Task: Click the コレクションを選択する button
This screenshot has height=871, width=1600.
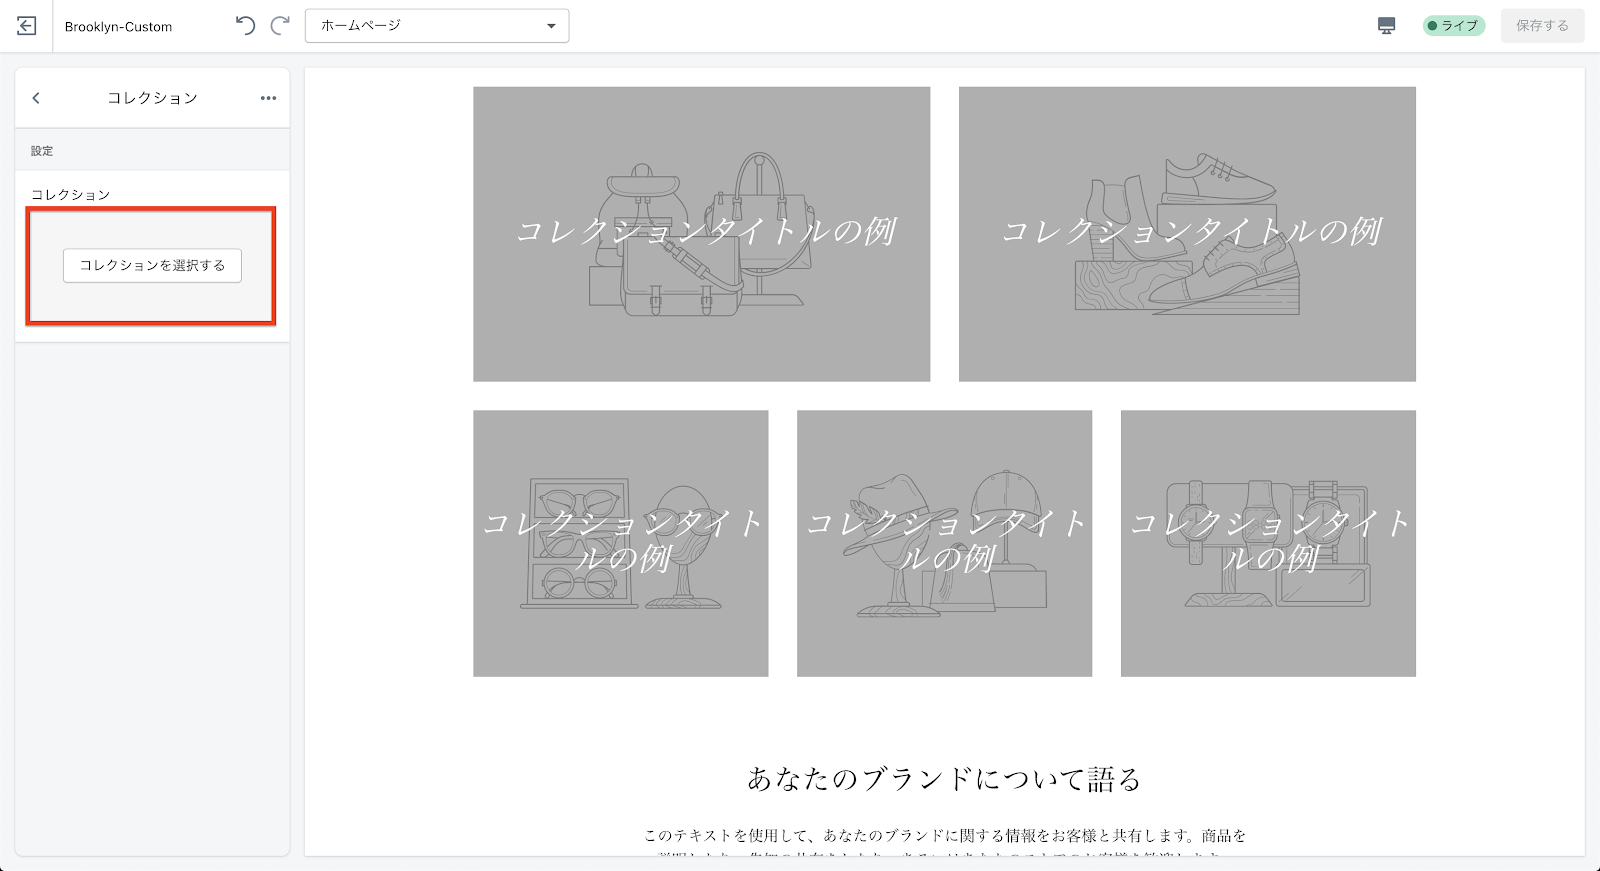Action: 152,266
